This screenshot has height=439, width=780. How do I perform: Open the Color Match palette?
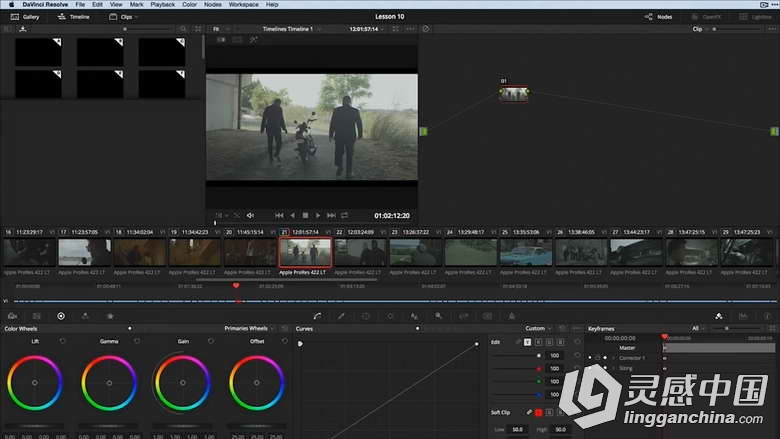36,316
